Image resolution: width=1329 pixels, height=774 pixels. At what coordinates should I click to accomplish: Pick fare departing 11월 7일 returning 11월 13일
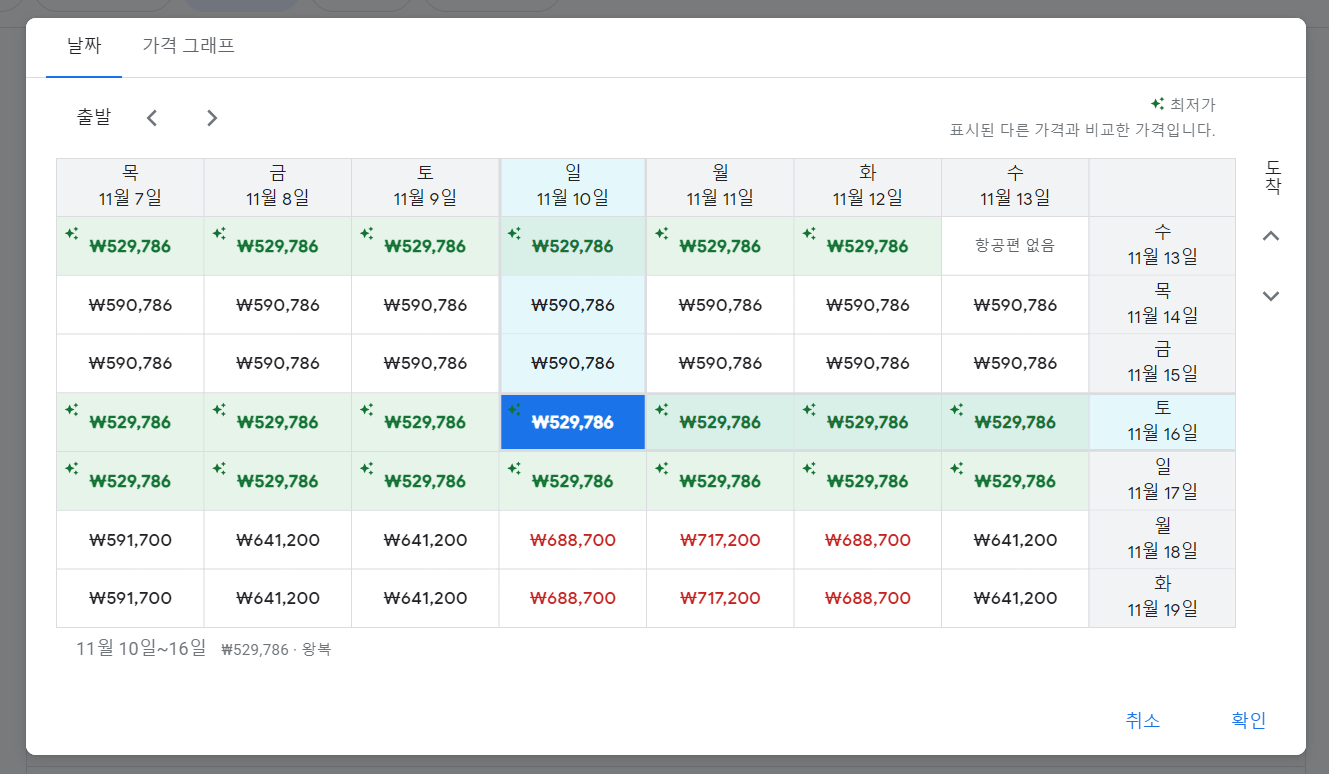click(130, 246)
